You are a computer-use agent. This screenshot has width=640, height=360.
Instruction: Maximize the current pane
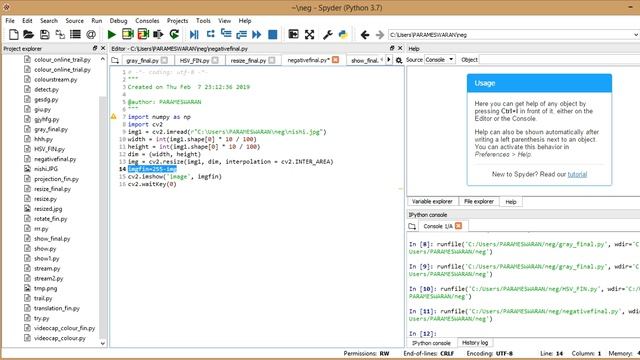[x=293, y=35]
